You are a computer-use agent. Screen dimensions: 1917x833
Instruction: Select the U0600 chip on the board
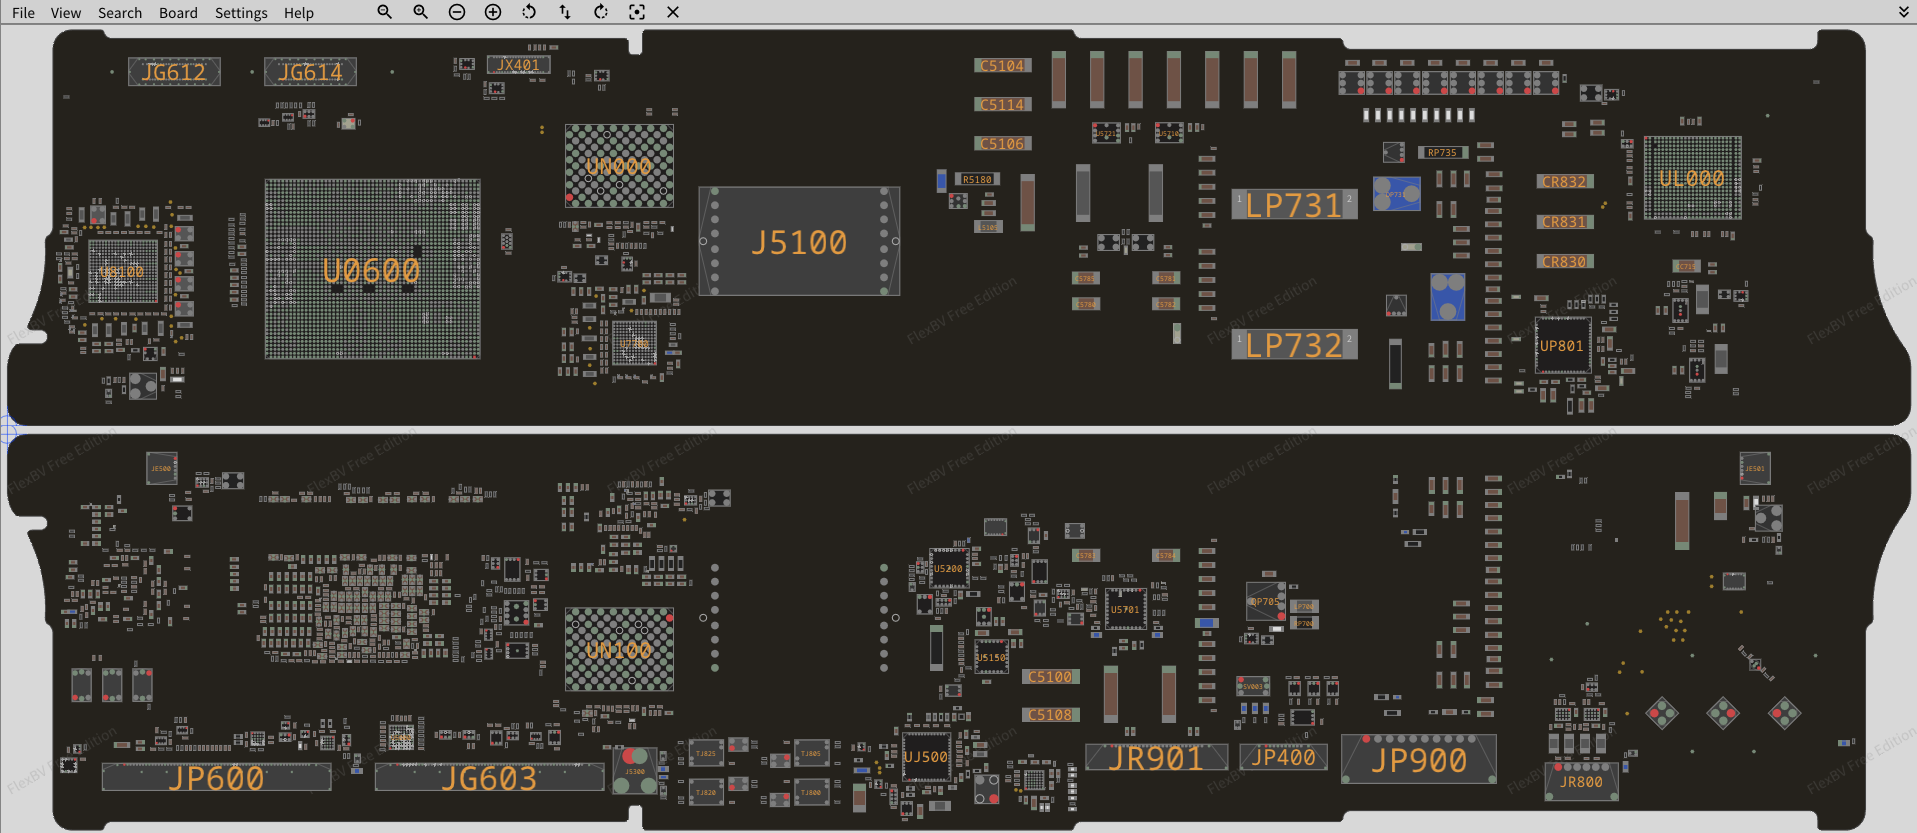click(372, 270)
